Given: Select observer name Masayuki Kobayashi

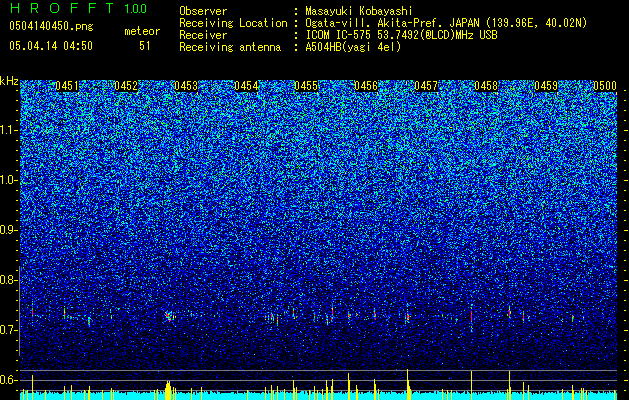Looking at the screenshot, I should (359, 11).
